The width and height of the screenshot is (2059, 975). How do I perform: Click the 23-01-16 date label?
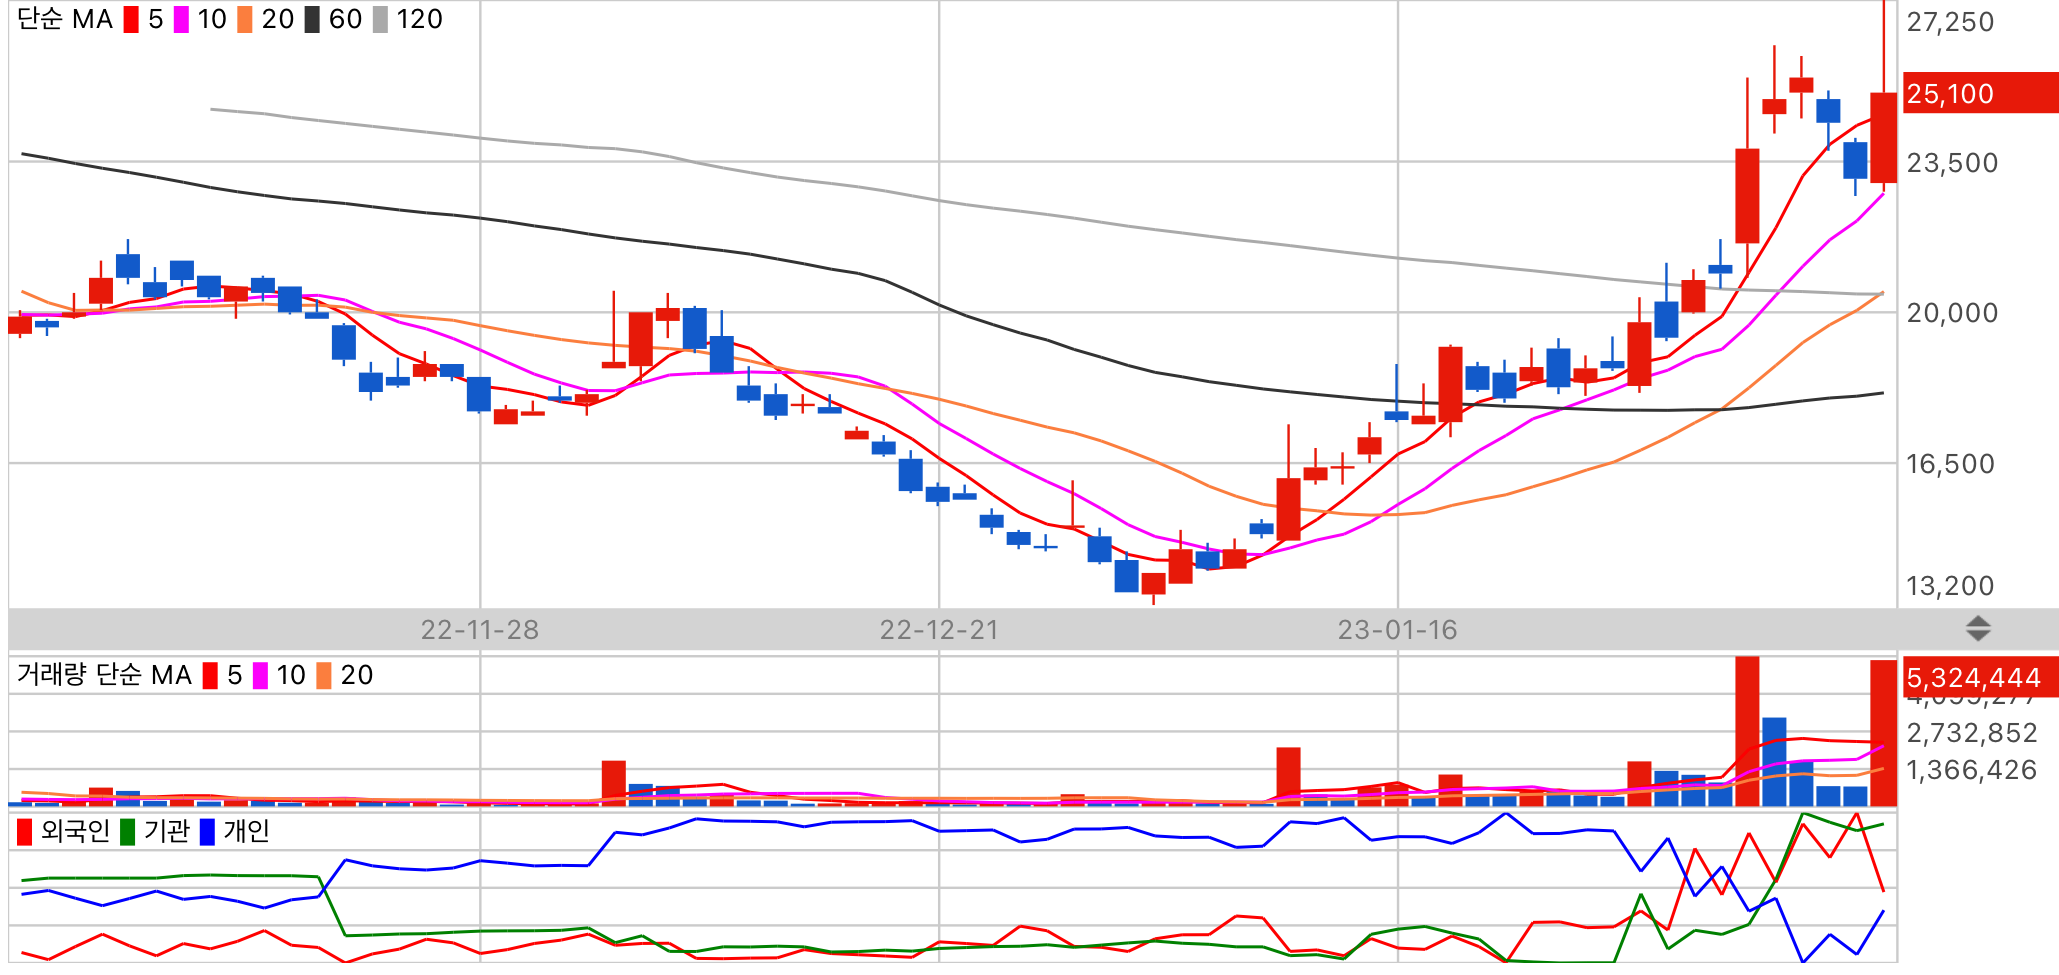click(1397, 630)
